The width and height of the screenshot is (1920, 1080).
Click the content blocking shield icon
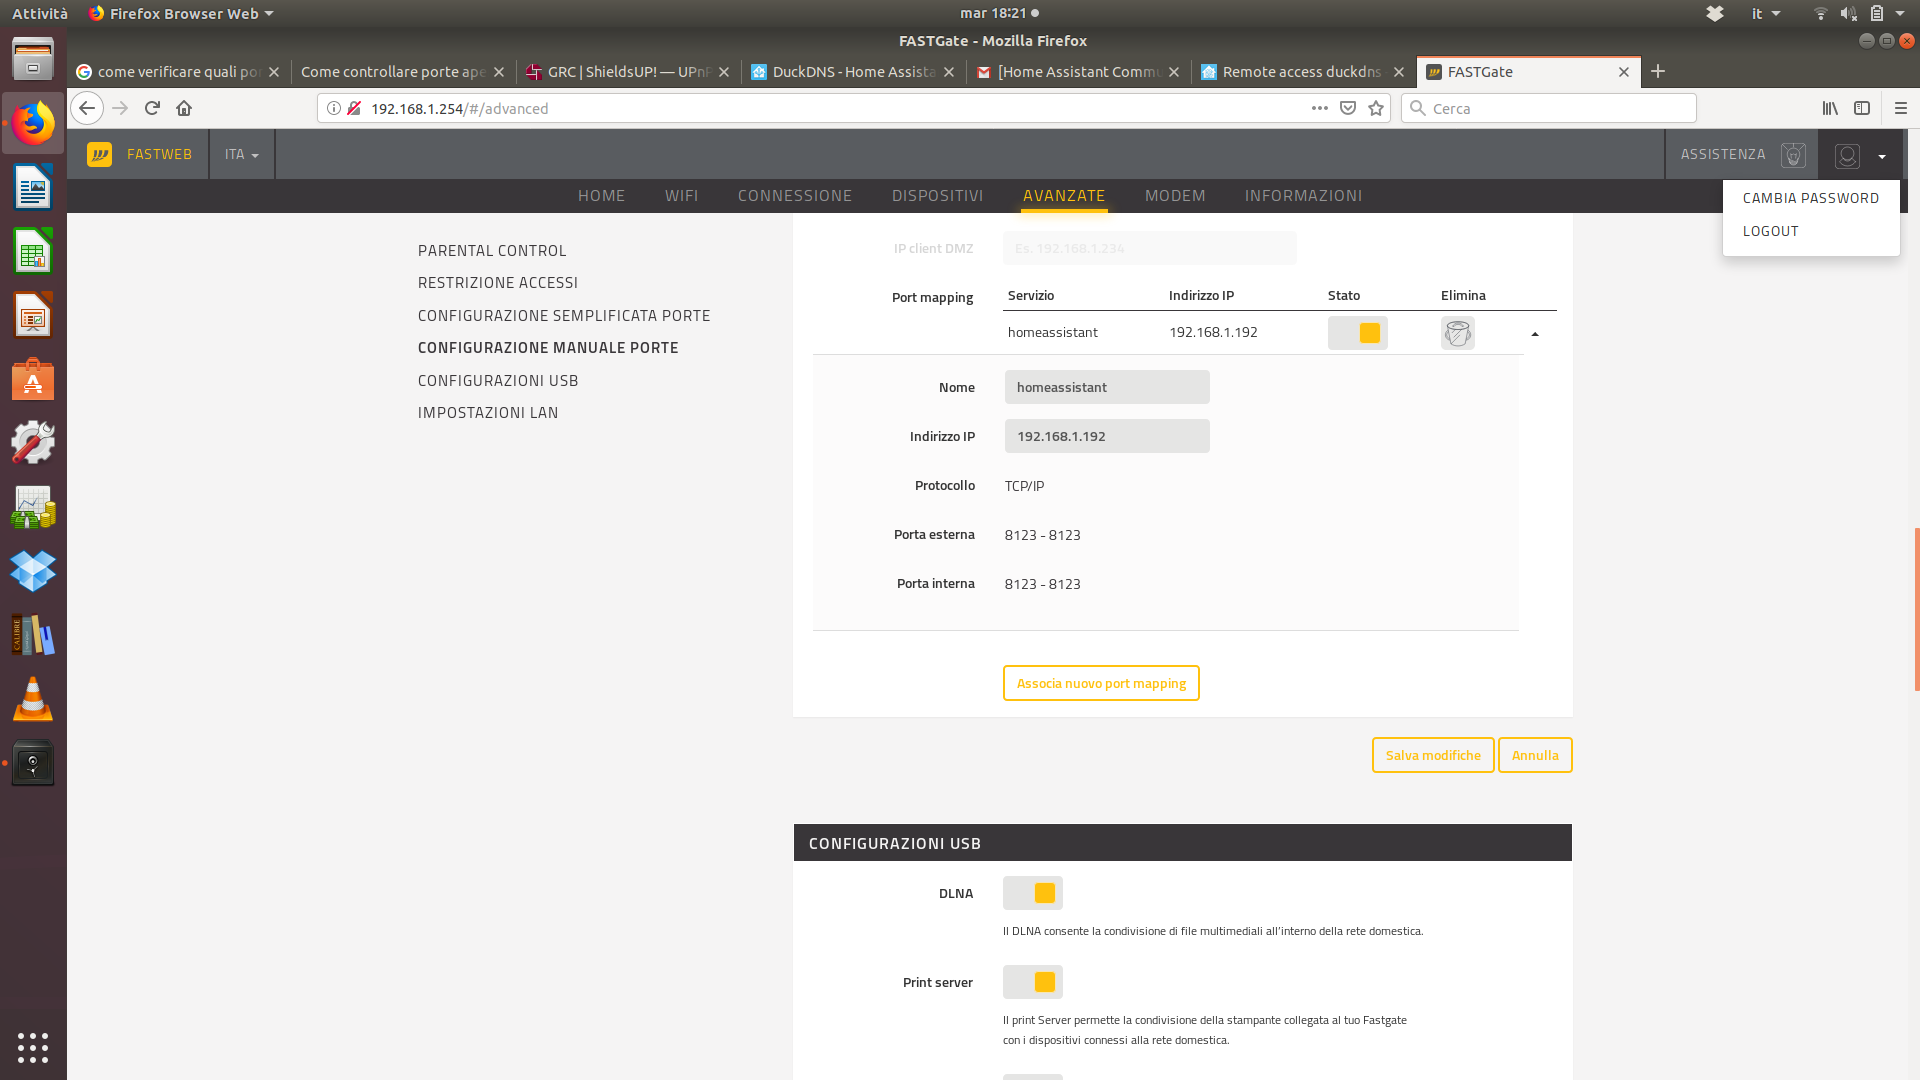coord(1347,108)
